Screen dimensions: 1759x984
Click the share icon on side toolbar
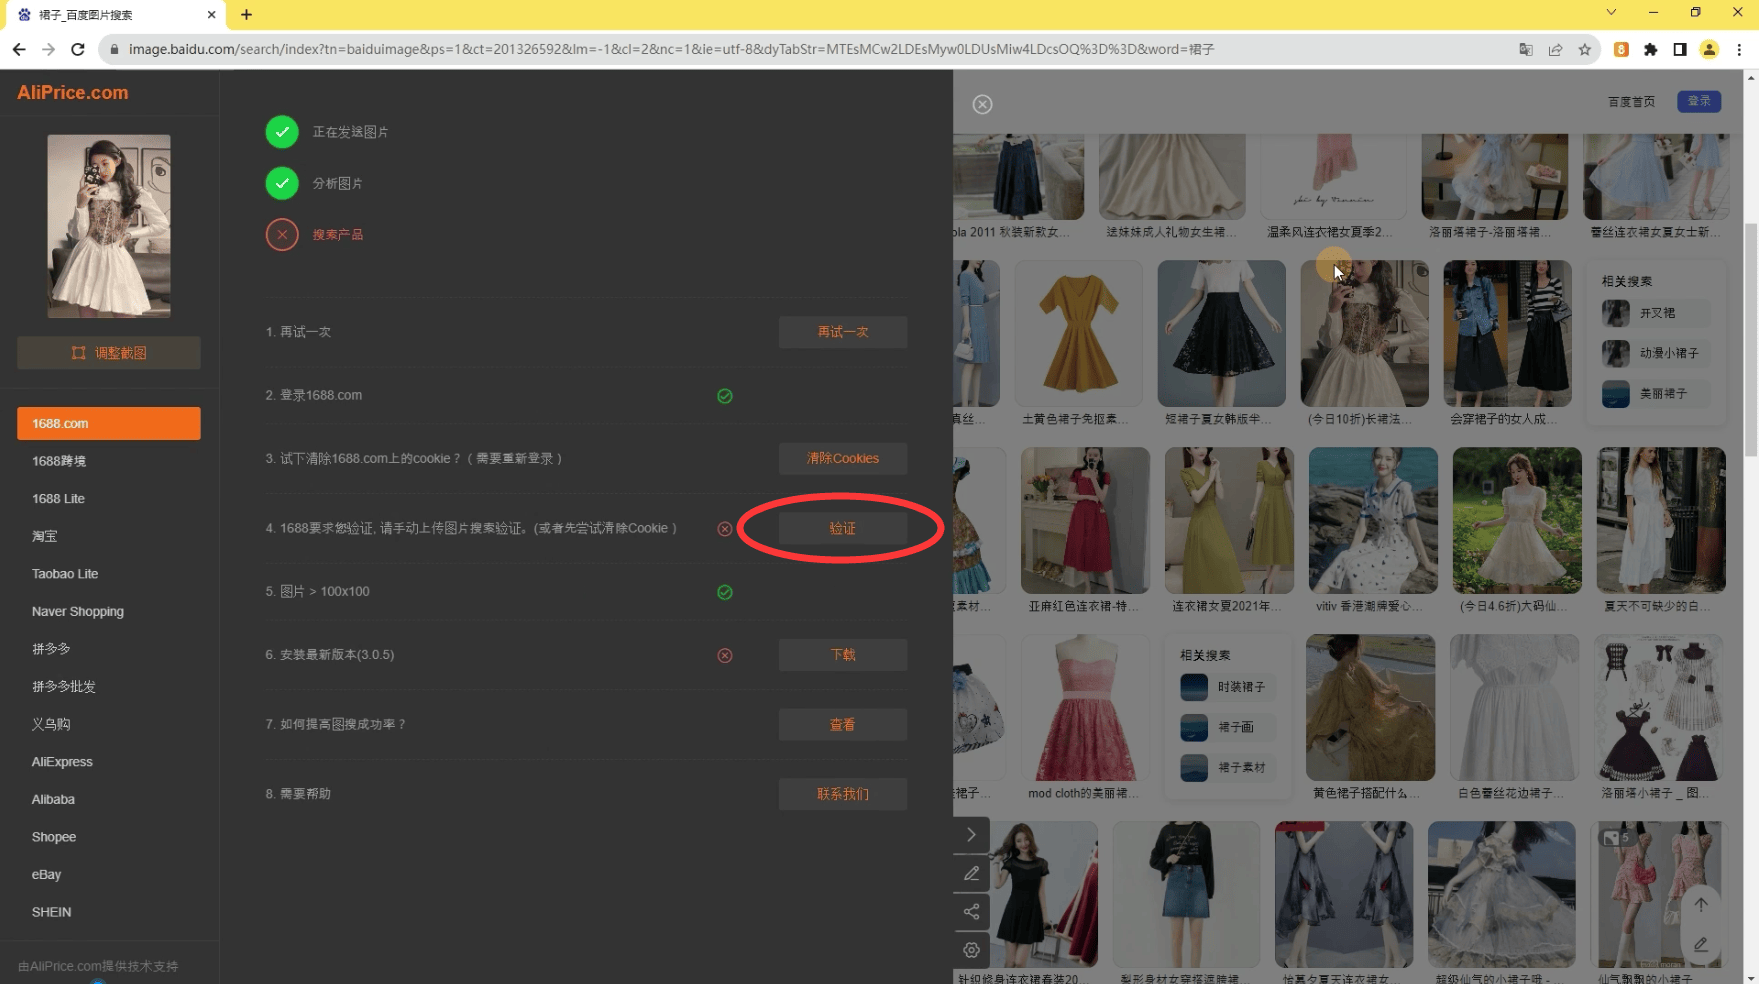(x=971, y=911)
